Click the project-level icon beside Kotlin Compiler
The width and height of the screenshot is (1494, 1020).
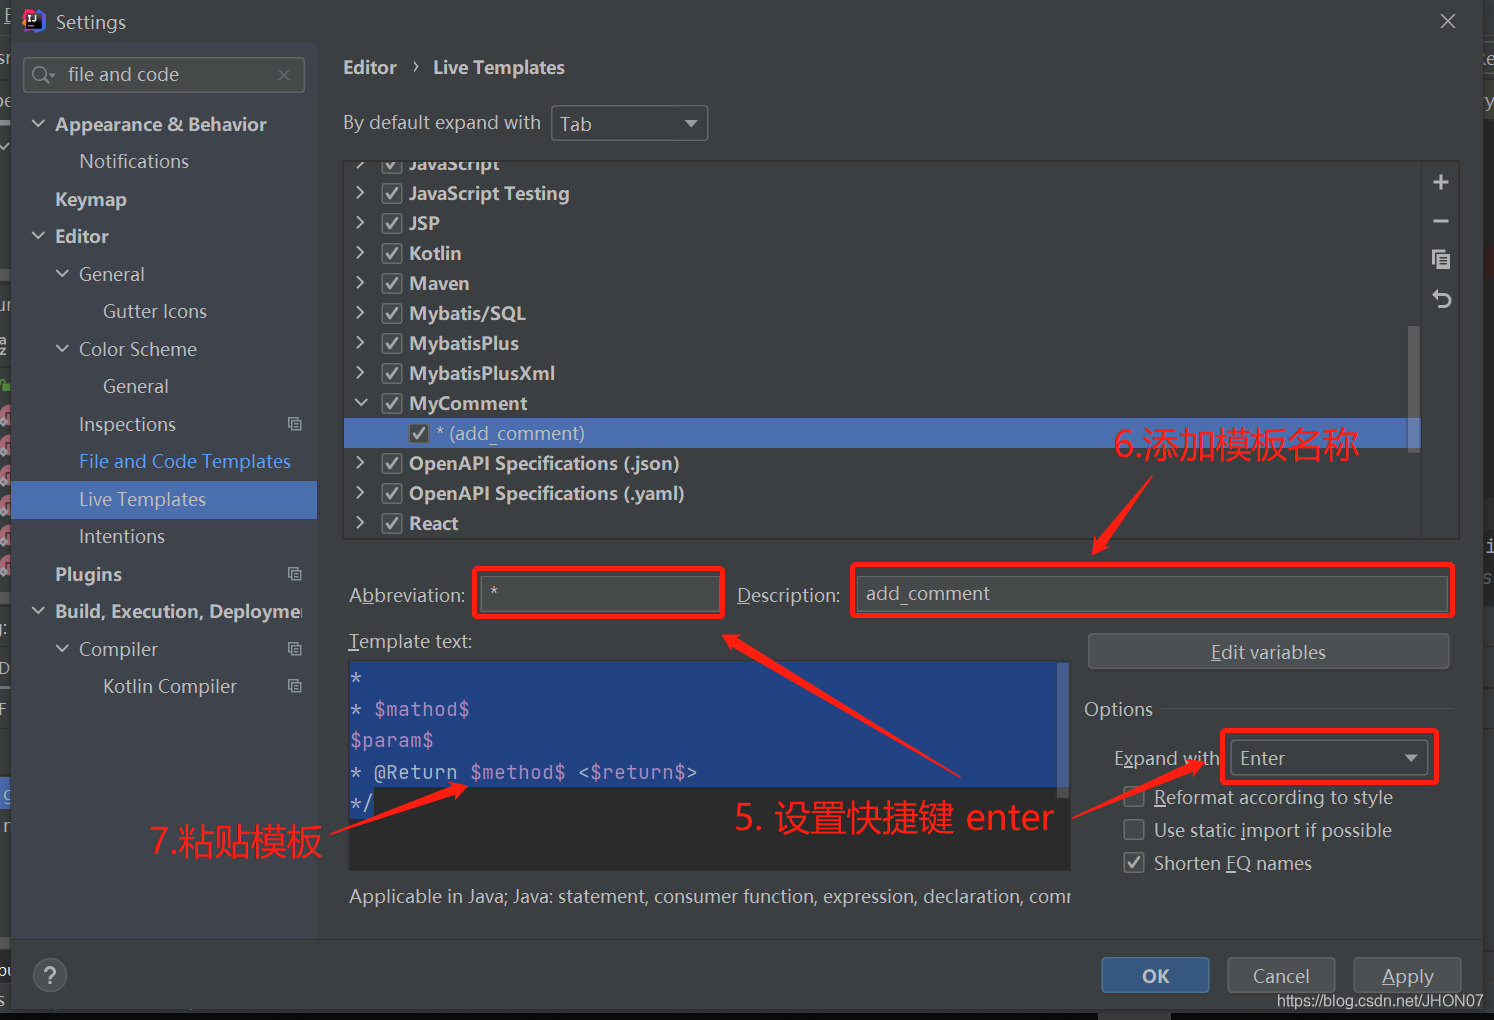(295, 686)
